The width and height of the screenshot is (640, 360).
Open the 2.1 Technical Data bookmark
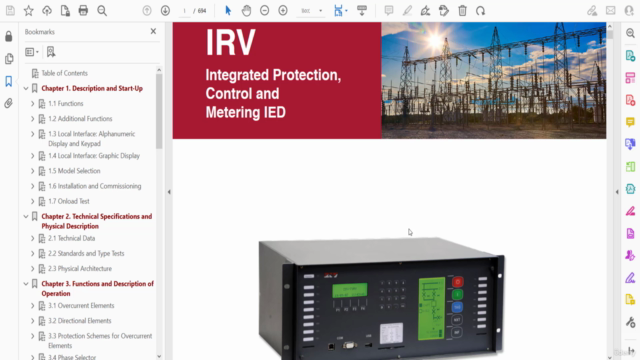[71, 238]
